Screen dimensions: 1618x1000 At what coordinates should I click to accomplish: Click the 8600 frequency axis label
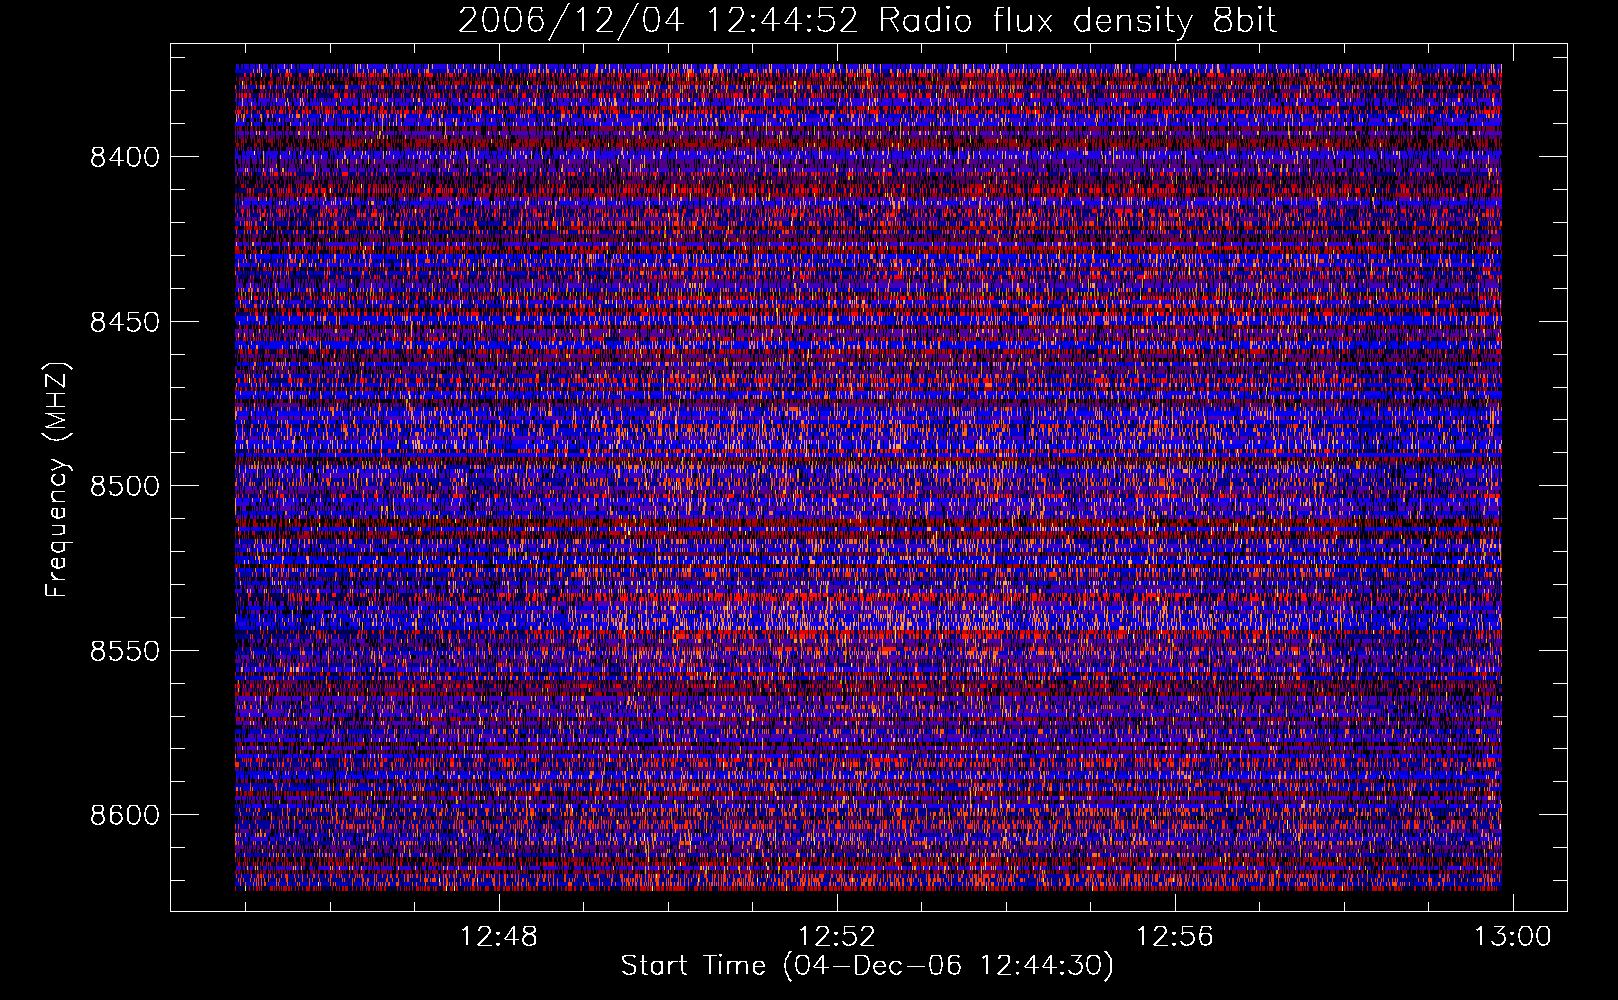(x=125, y=815)
